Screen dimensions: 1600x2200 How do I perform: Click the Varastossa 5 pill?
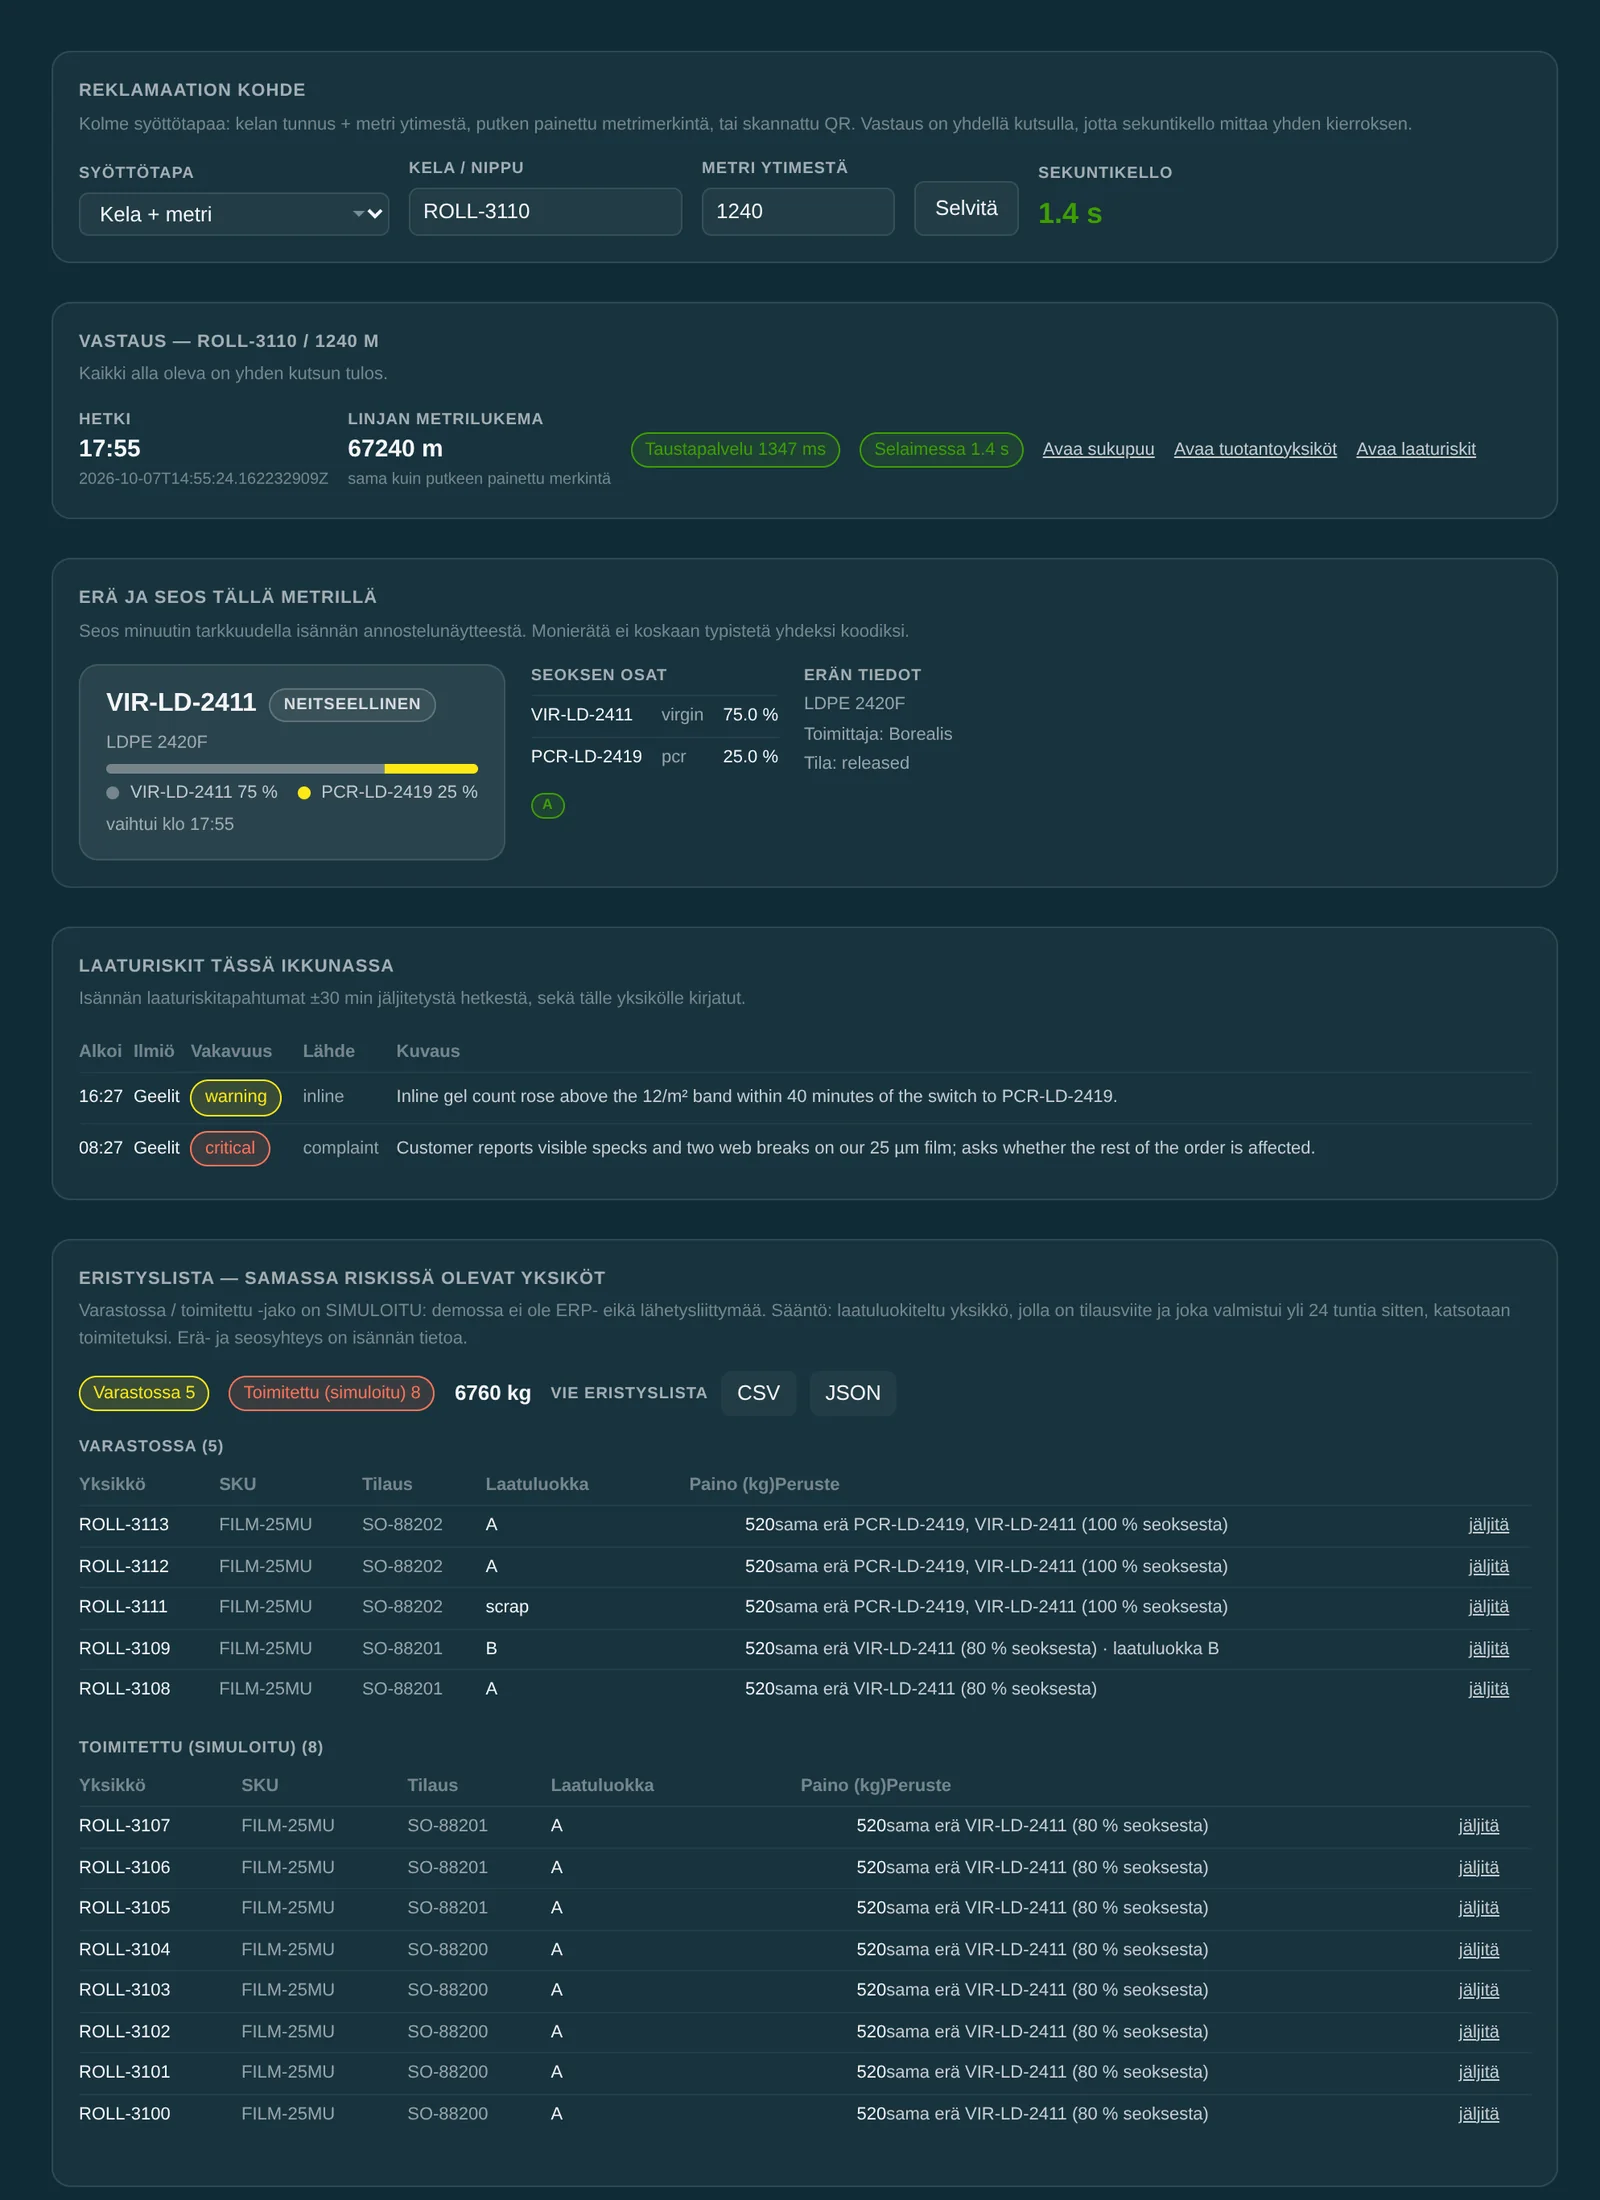click(144, 1393)
